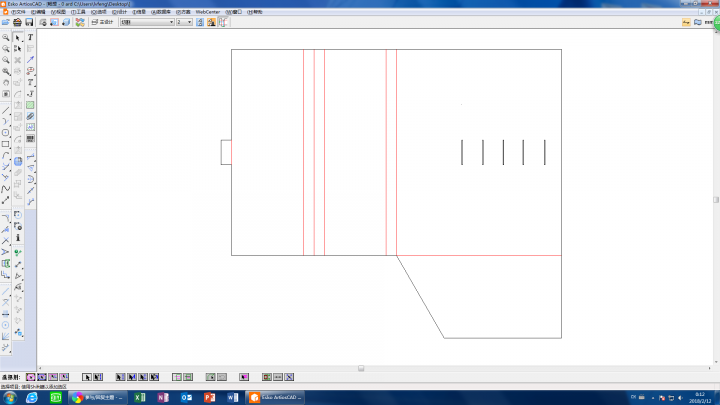Select the Text tool T icon
This screenshot has width=720, height=405.
pos(30,37)
